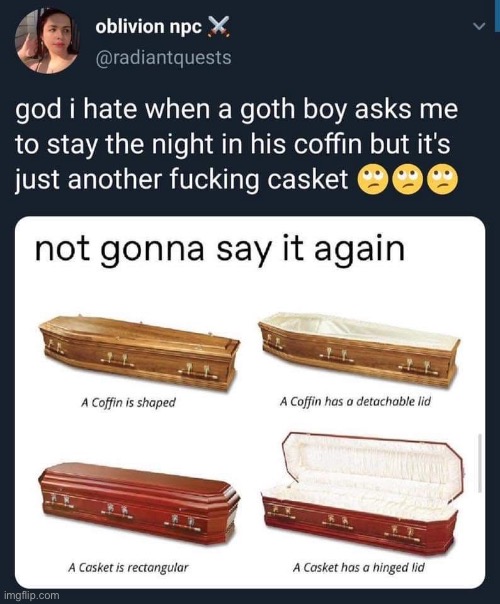Open the @radiantquests handle link
Screen dimensions: 500x604
(163, 57)
